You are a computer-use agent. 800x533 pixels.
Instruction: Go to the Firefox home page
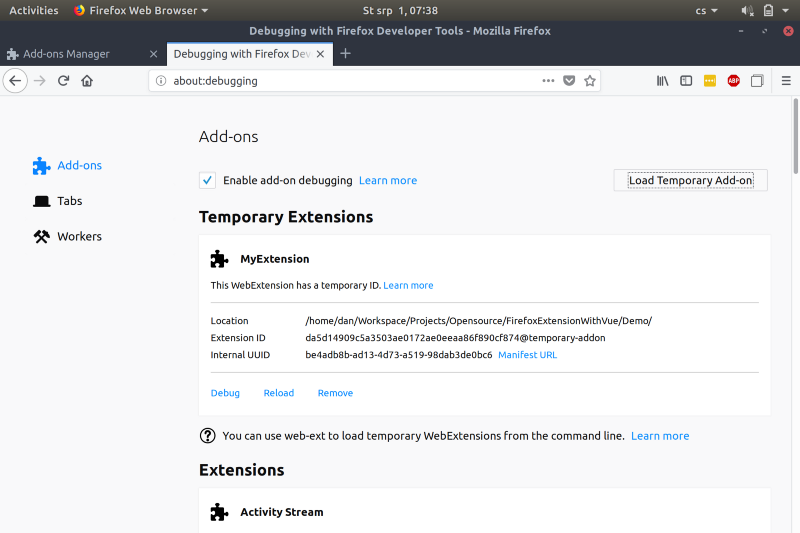pos(87,81)
